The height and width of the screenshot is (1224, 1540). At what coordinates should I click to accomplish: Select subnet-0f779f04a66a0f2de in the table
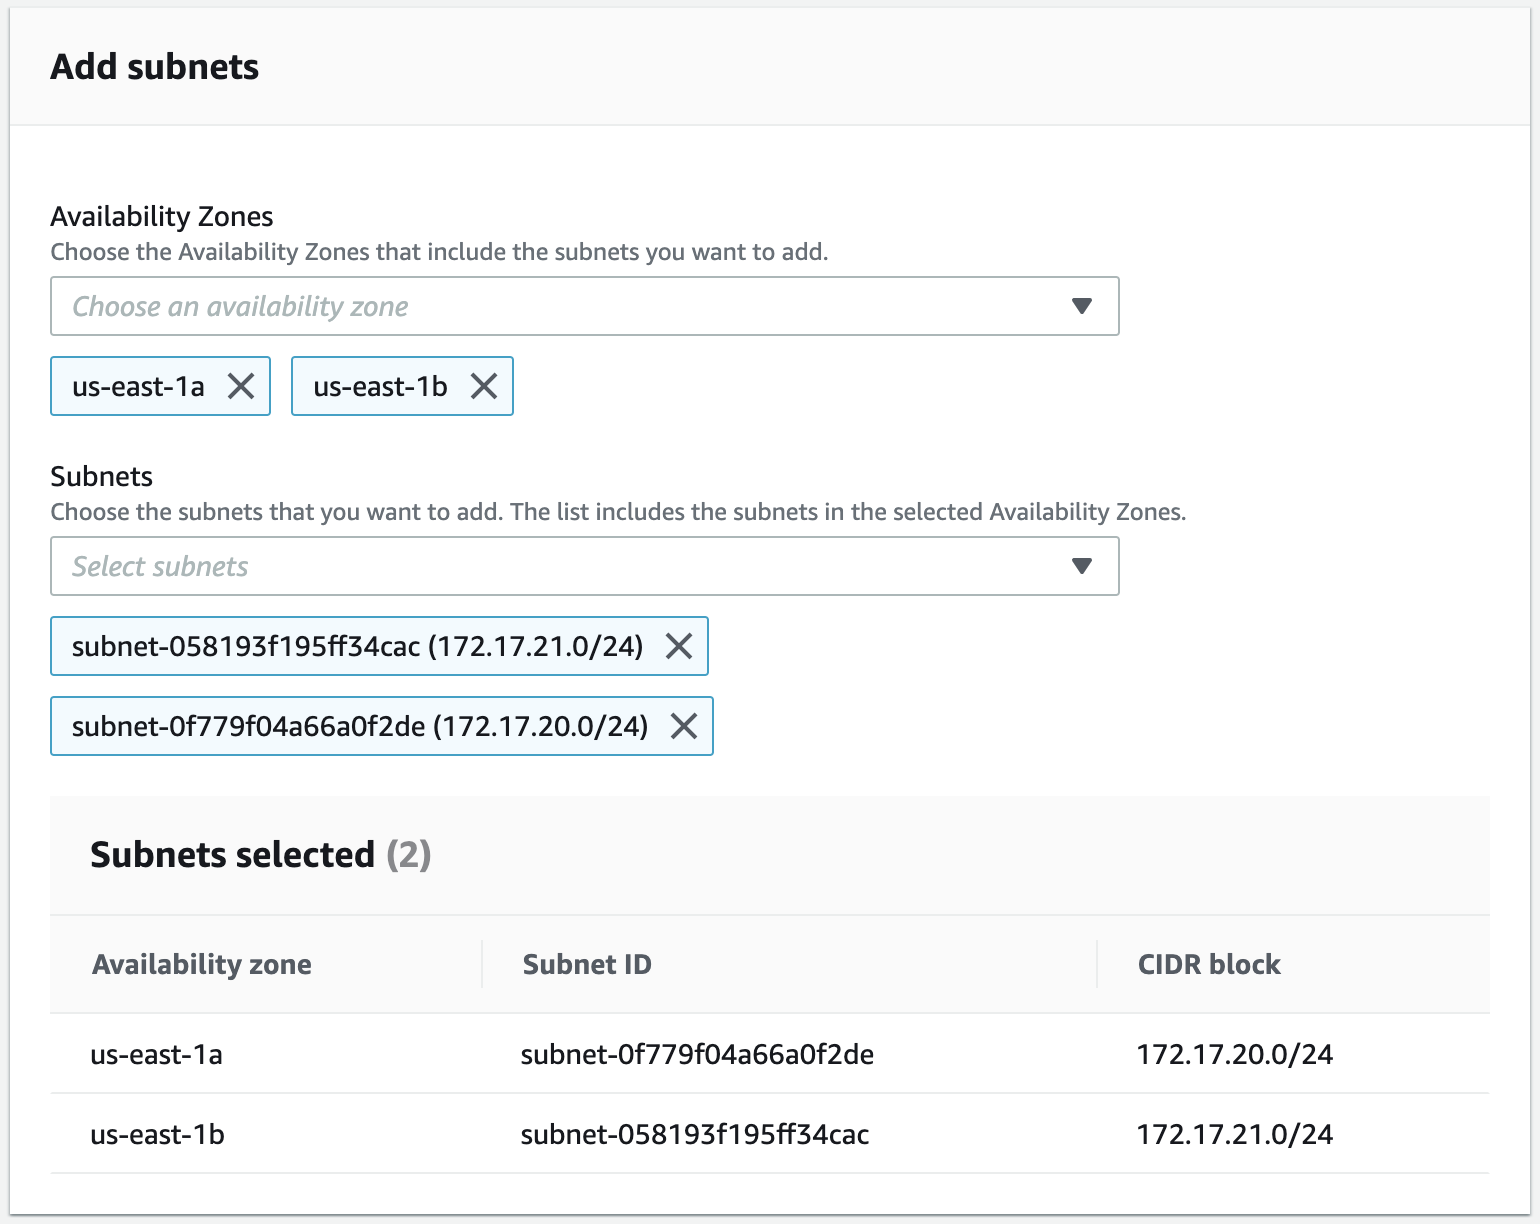tap(697, 1054)
